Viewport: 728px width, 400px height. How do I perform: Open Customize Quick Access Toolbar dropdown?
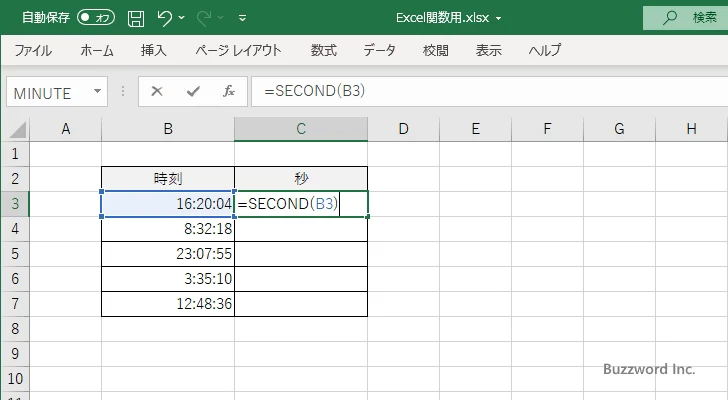(x=242, y=18)
